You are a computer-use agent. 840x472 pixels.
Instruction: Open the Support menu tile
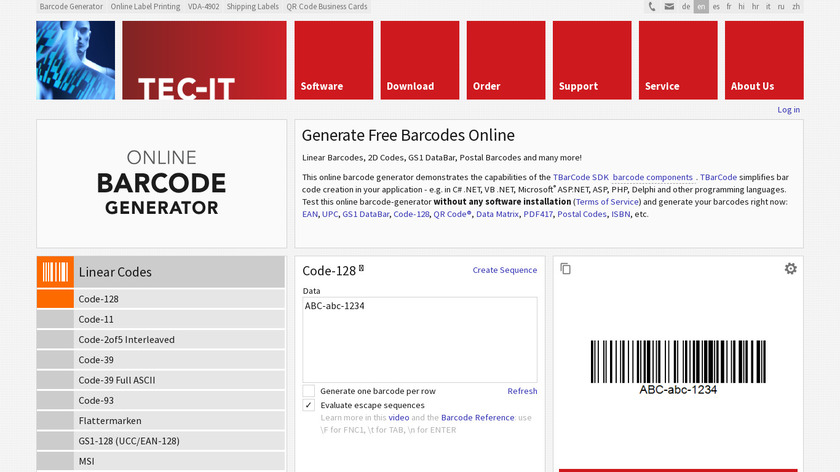pyautogui.click(x=592, y=60)
